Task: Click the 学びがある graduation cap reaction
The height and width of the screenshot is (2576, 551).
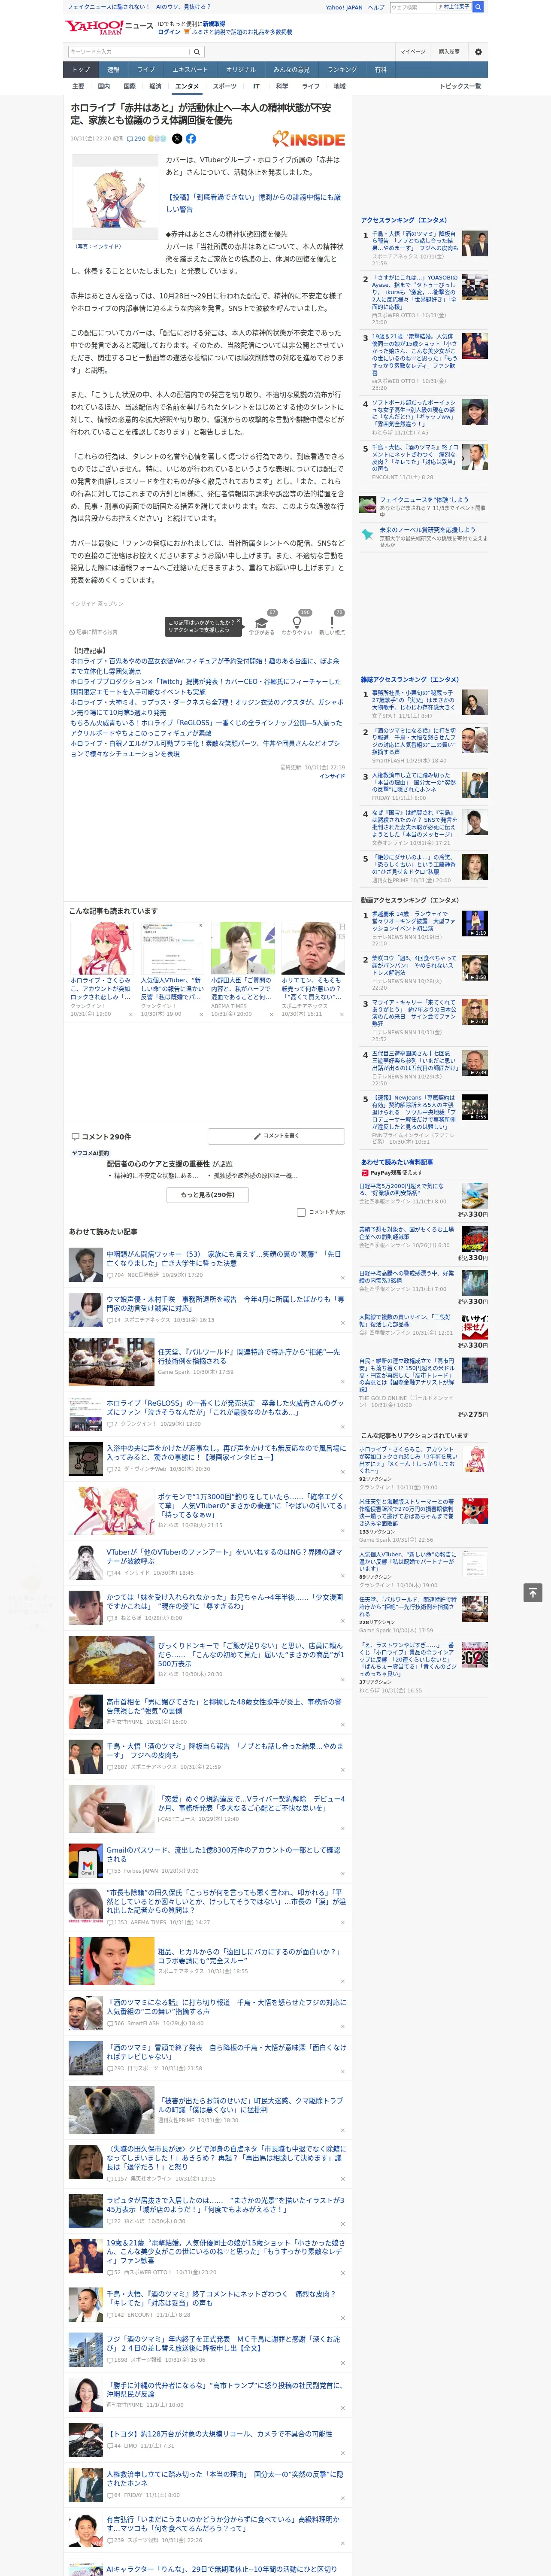Action: (x=262, y=623)
